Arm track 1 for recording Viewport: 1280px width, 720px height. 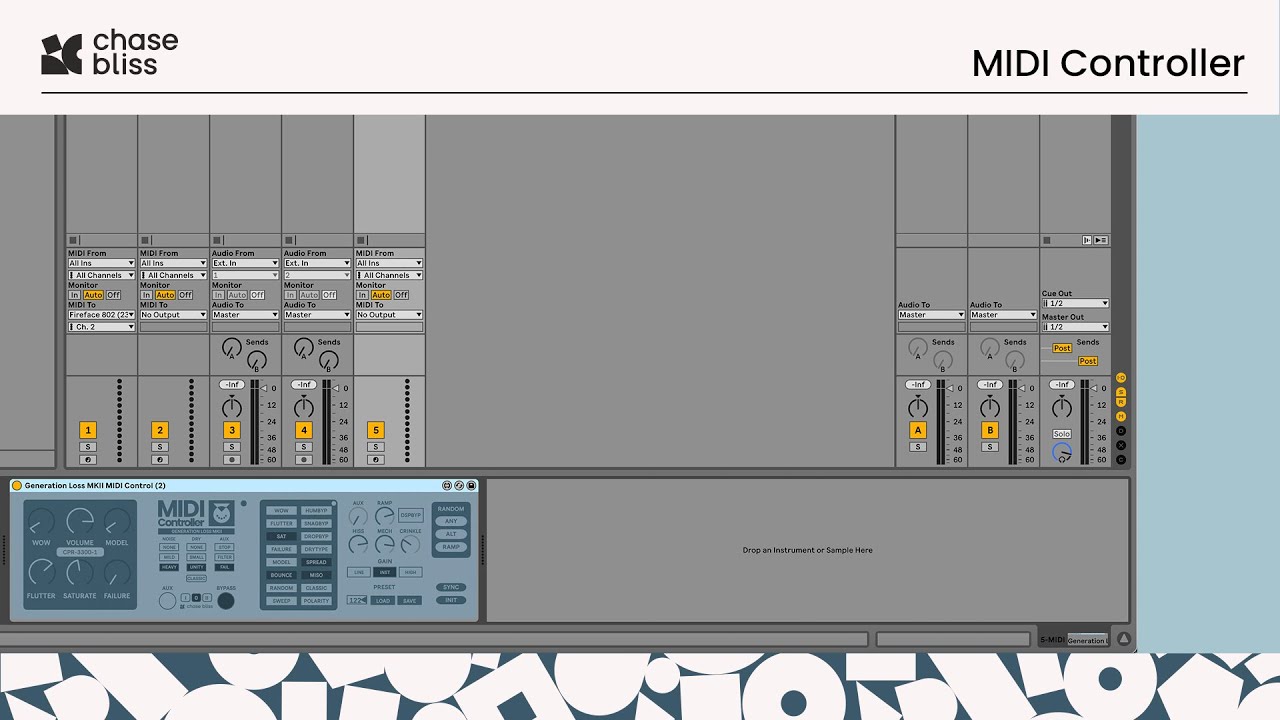[x=88, y=460]
